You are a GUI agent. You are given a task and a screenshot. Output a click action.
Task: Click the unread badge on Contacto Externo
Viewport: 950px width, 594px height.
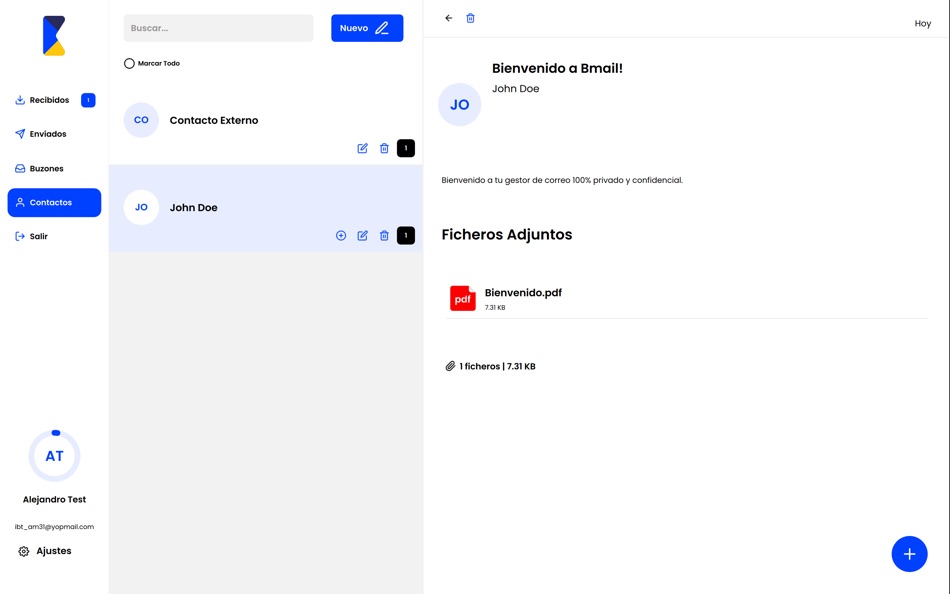pyautogui.click(x=405, y=147)
